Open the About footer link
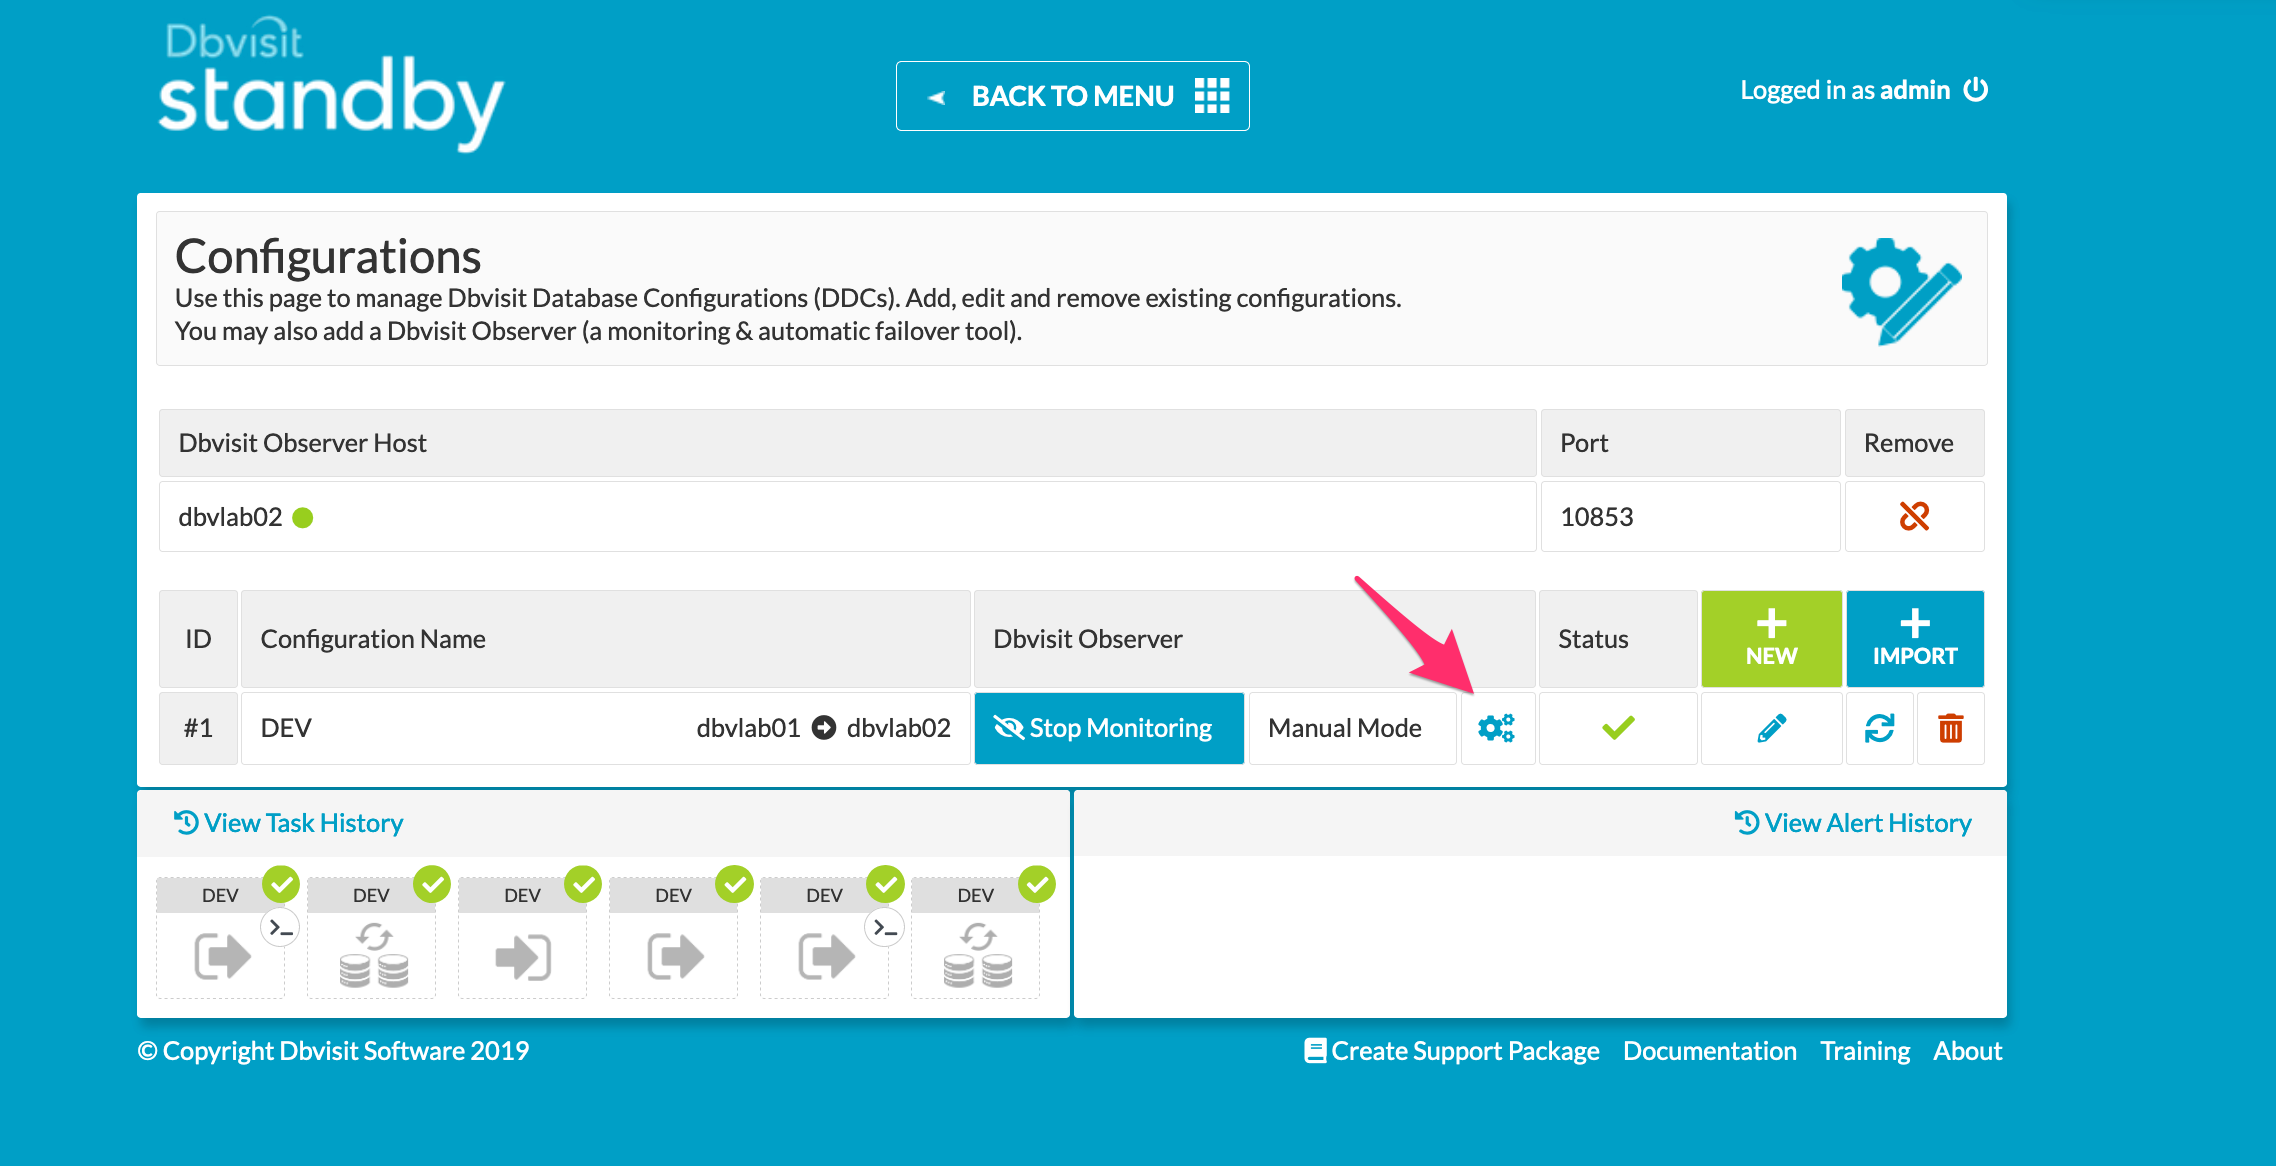2276x1166 pixels. (1967, 1051)
